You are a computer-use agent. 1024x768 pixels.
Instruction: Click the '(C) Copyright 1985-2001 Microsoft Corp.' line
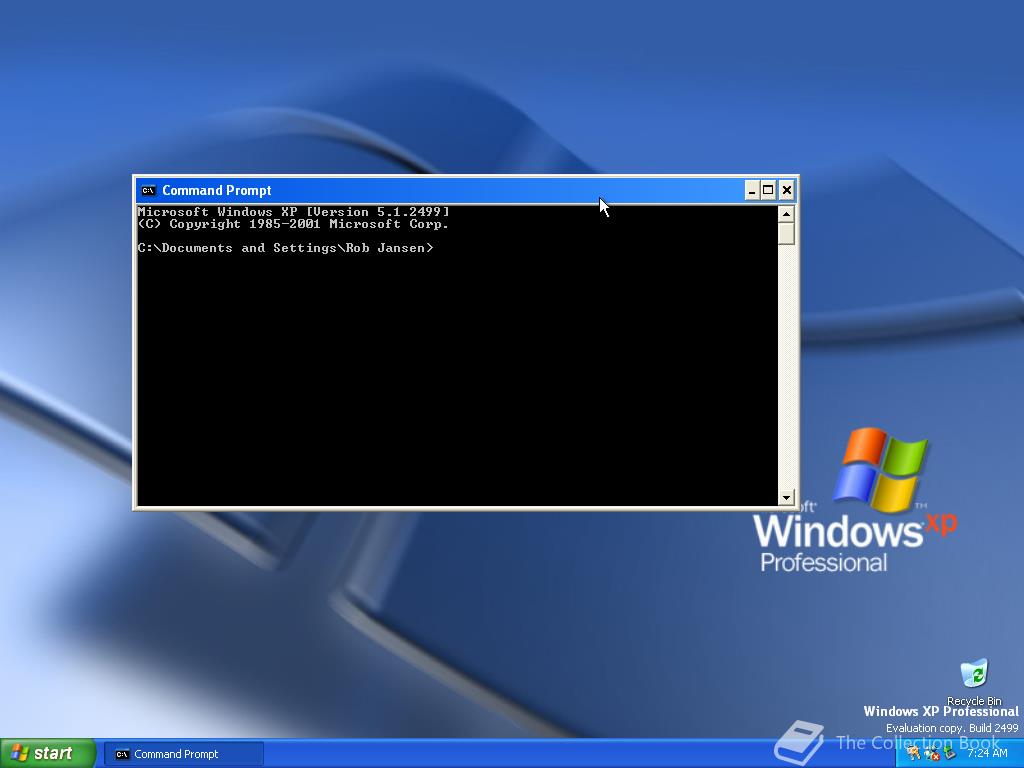293,224
